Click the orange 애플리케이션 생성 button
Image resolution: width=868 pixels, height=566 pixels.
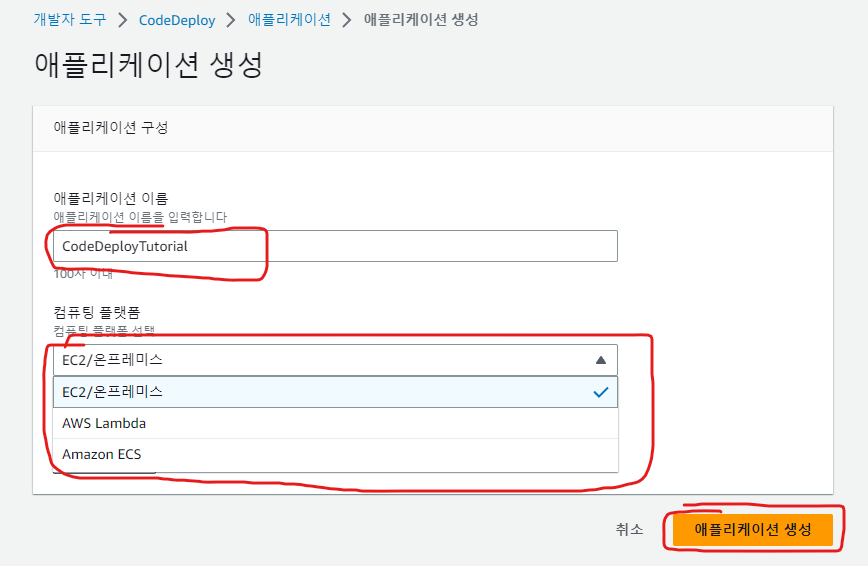click(x=753, y=529)
